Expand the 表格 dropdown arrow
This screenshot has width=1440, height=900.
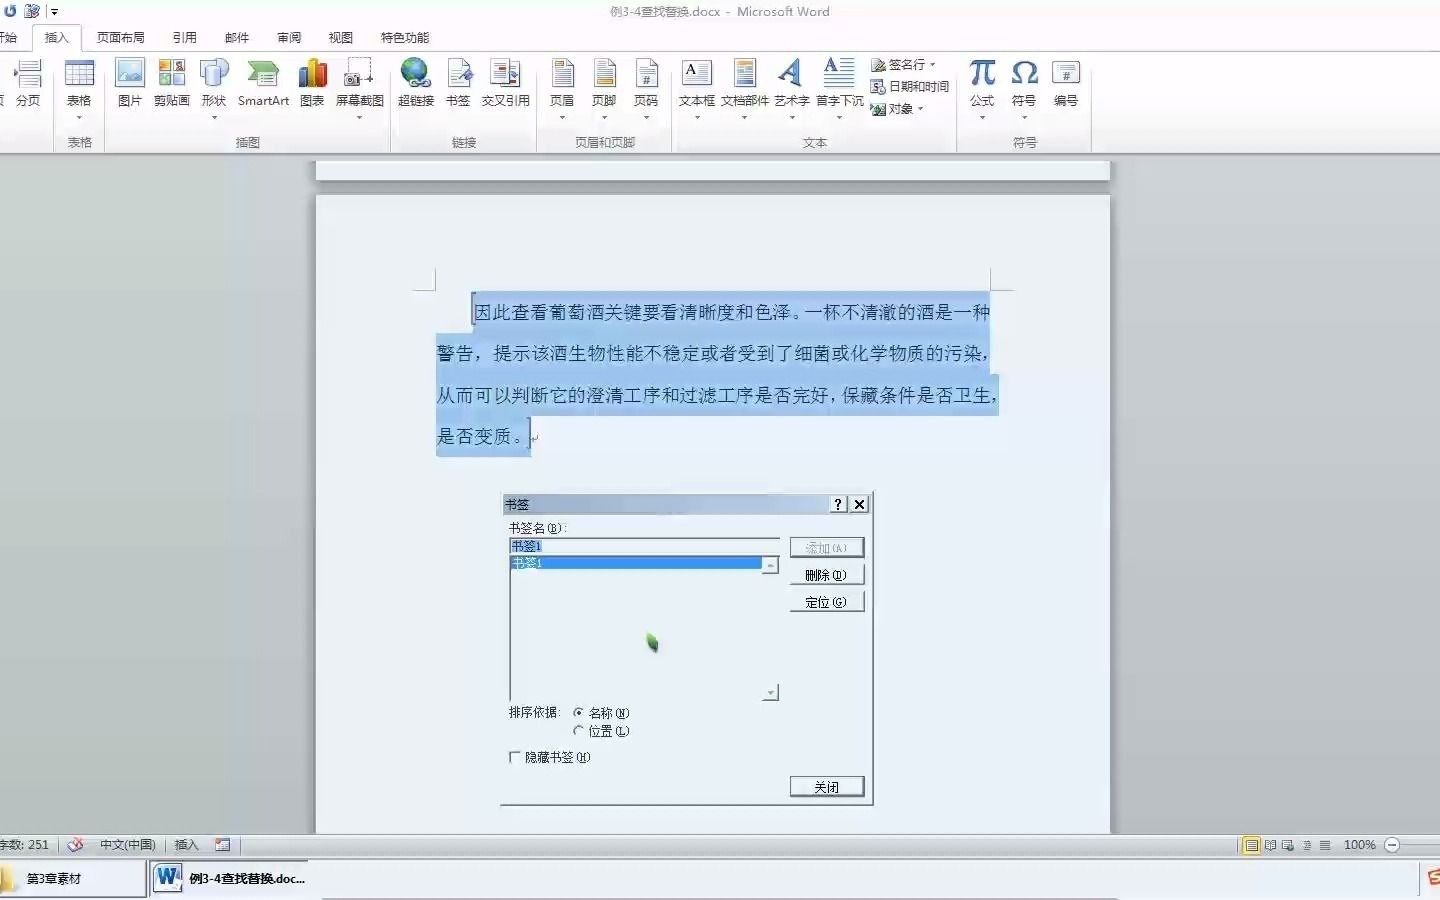click(x=79, y=118)
